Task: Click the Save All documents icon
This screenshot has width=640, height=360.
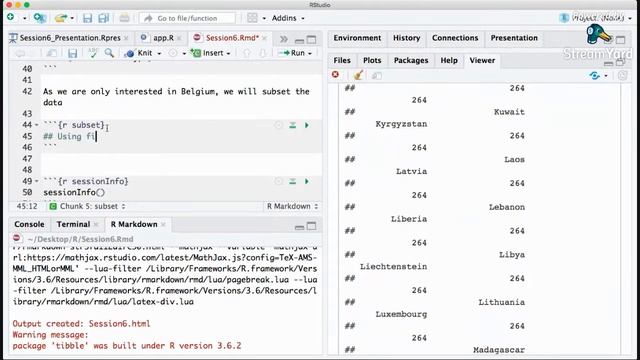Action: click(x=104, y=18)
